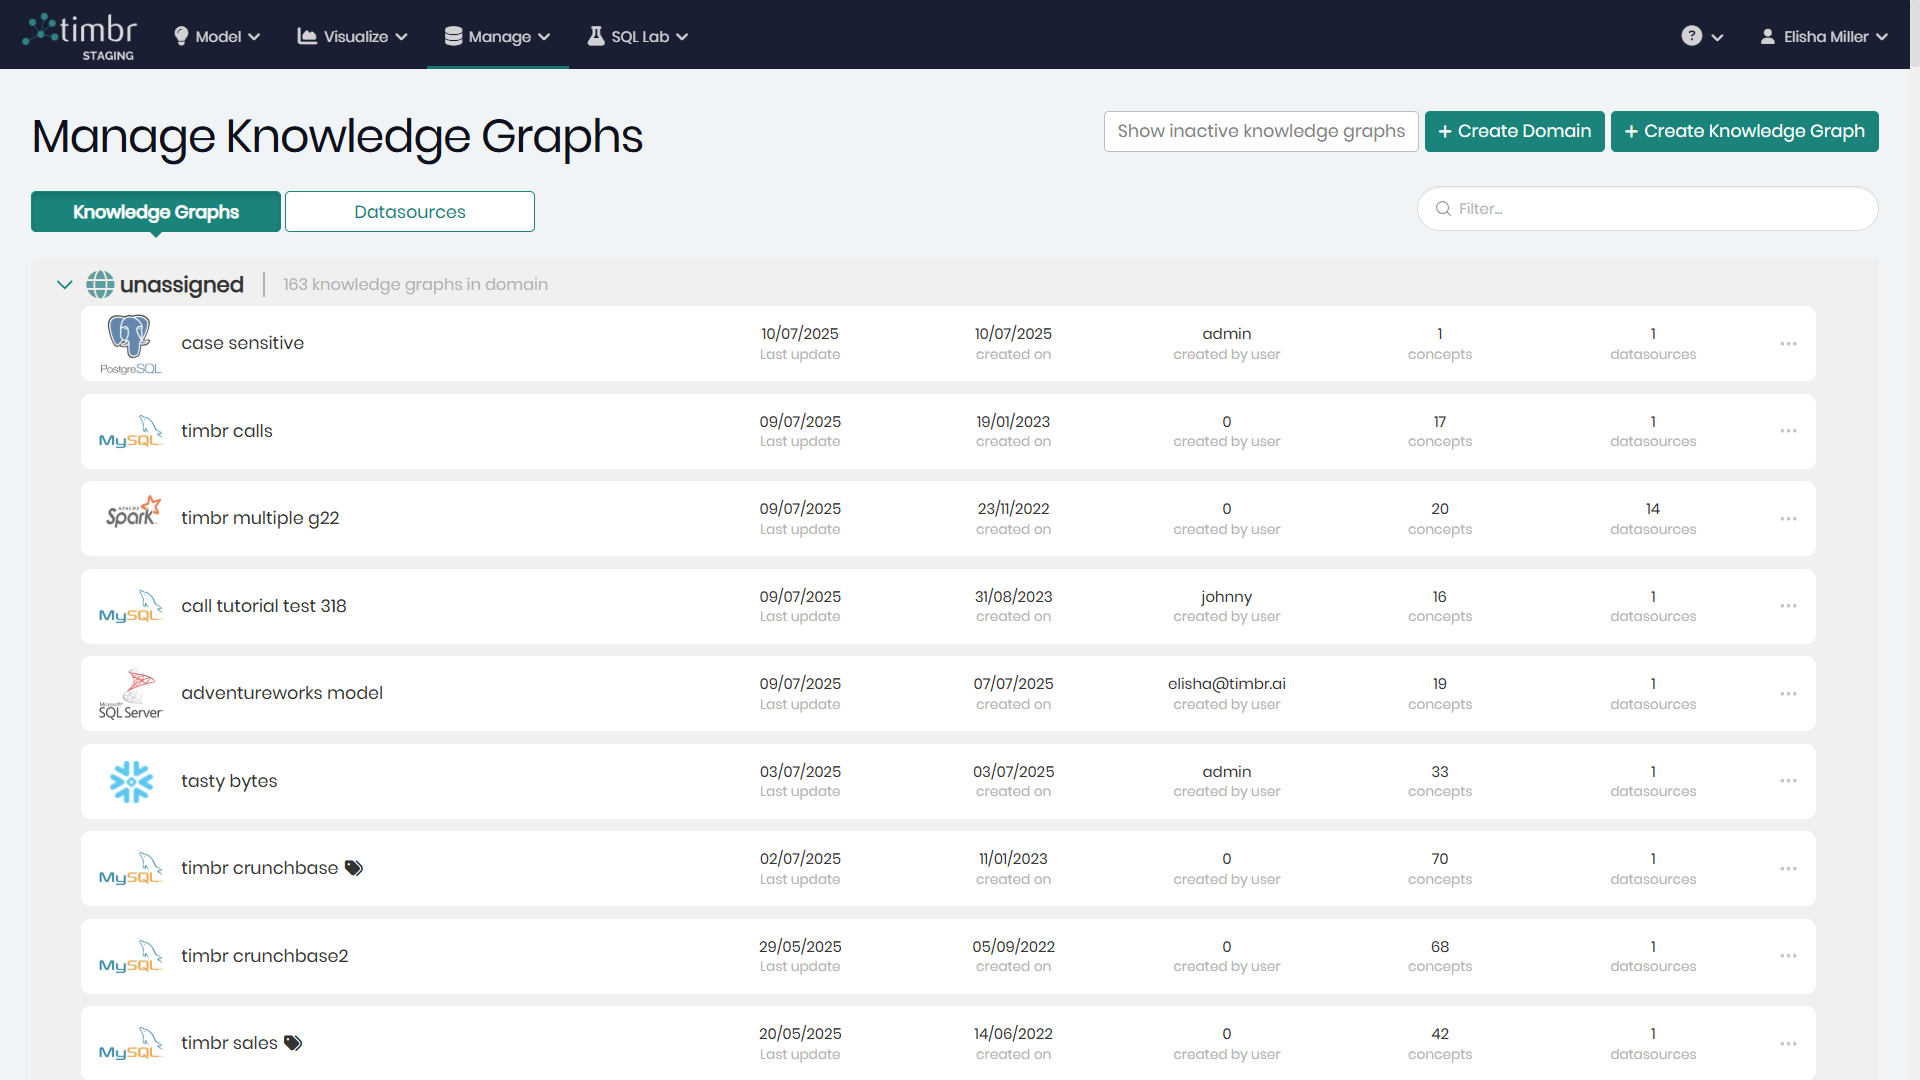Open the Visualize menu

[351, 35]
